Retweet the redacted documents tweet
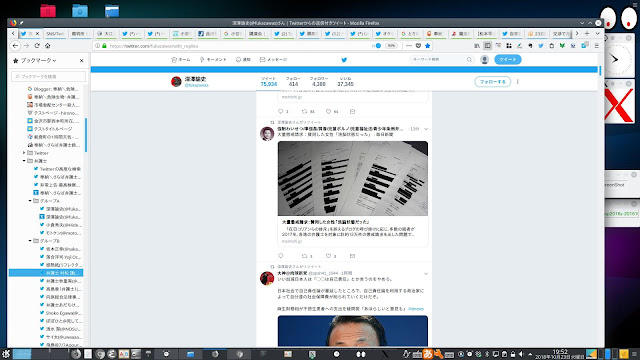 coord(304,256)
